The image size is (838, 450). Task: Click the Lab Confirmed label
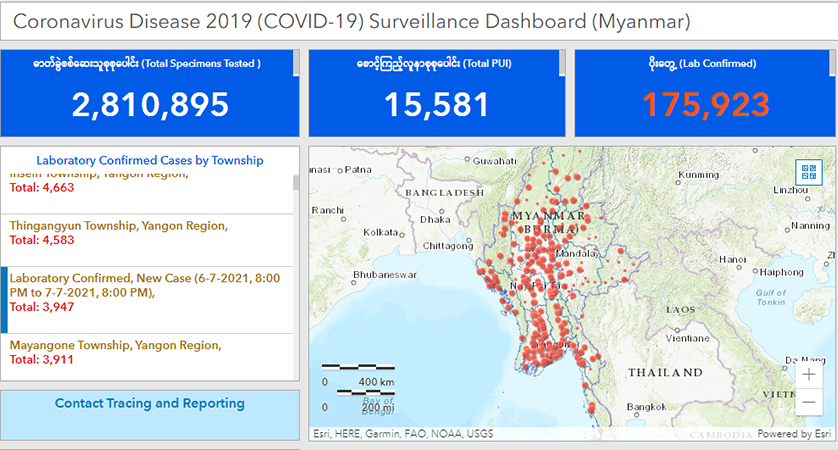(702, 64)
